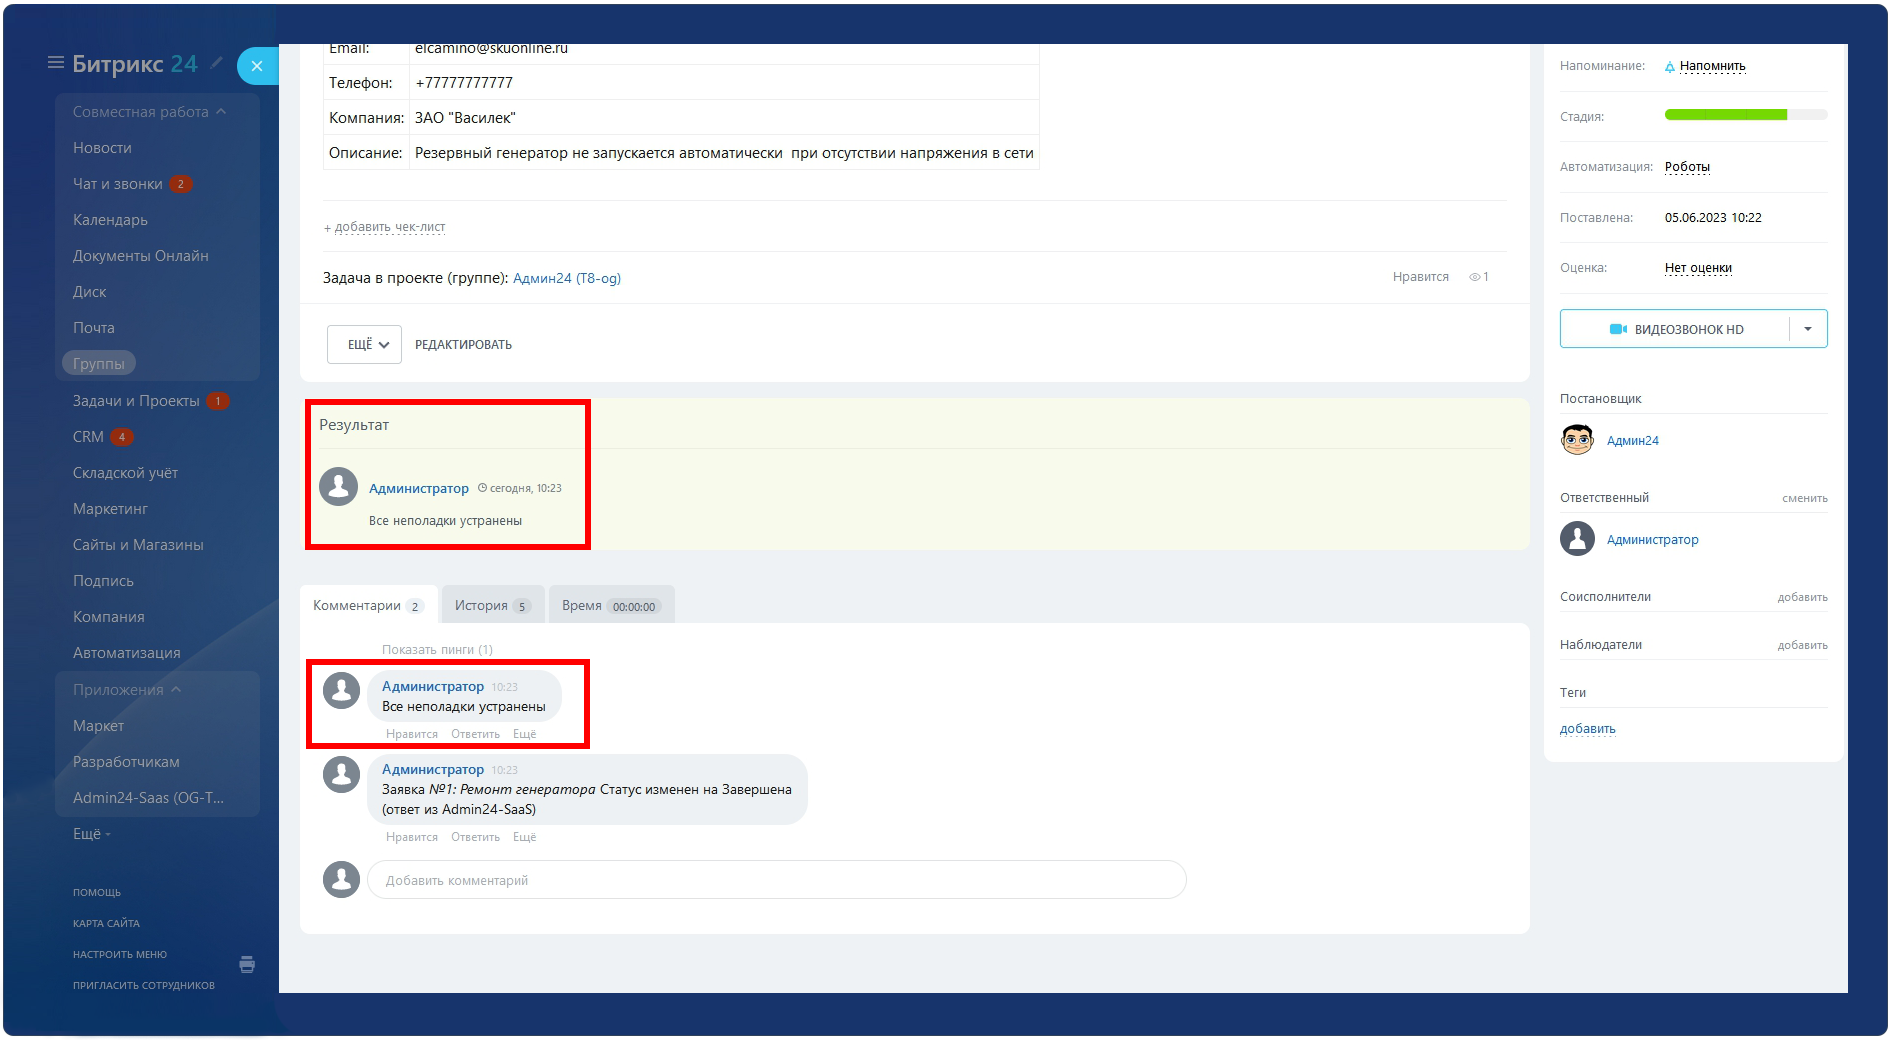The height and width of the screenshot is (1040, 1891).
Task: Select Группы in the sidebar
Action: pyautogui.click(x=99, y=363)
